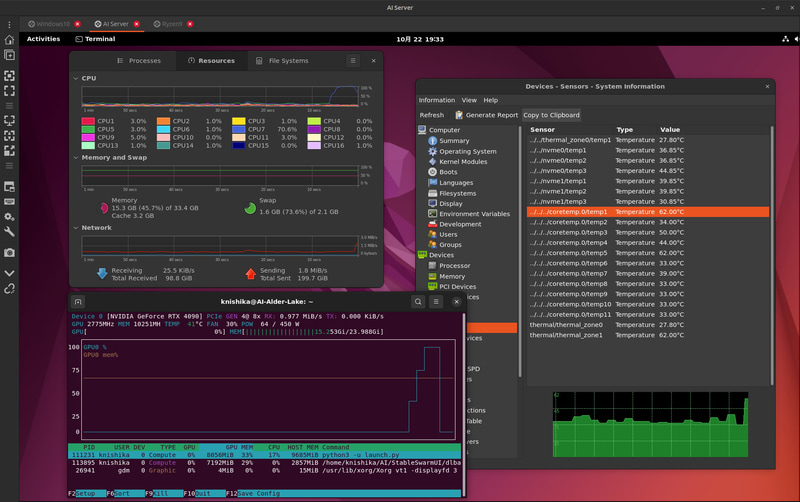800x502 pixels.
Task: Select Processor under Devices tree
Action: 449,266
